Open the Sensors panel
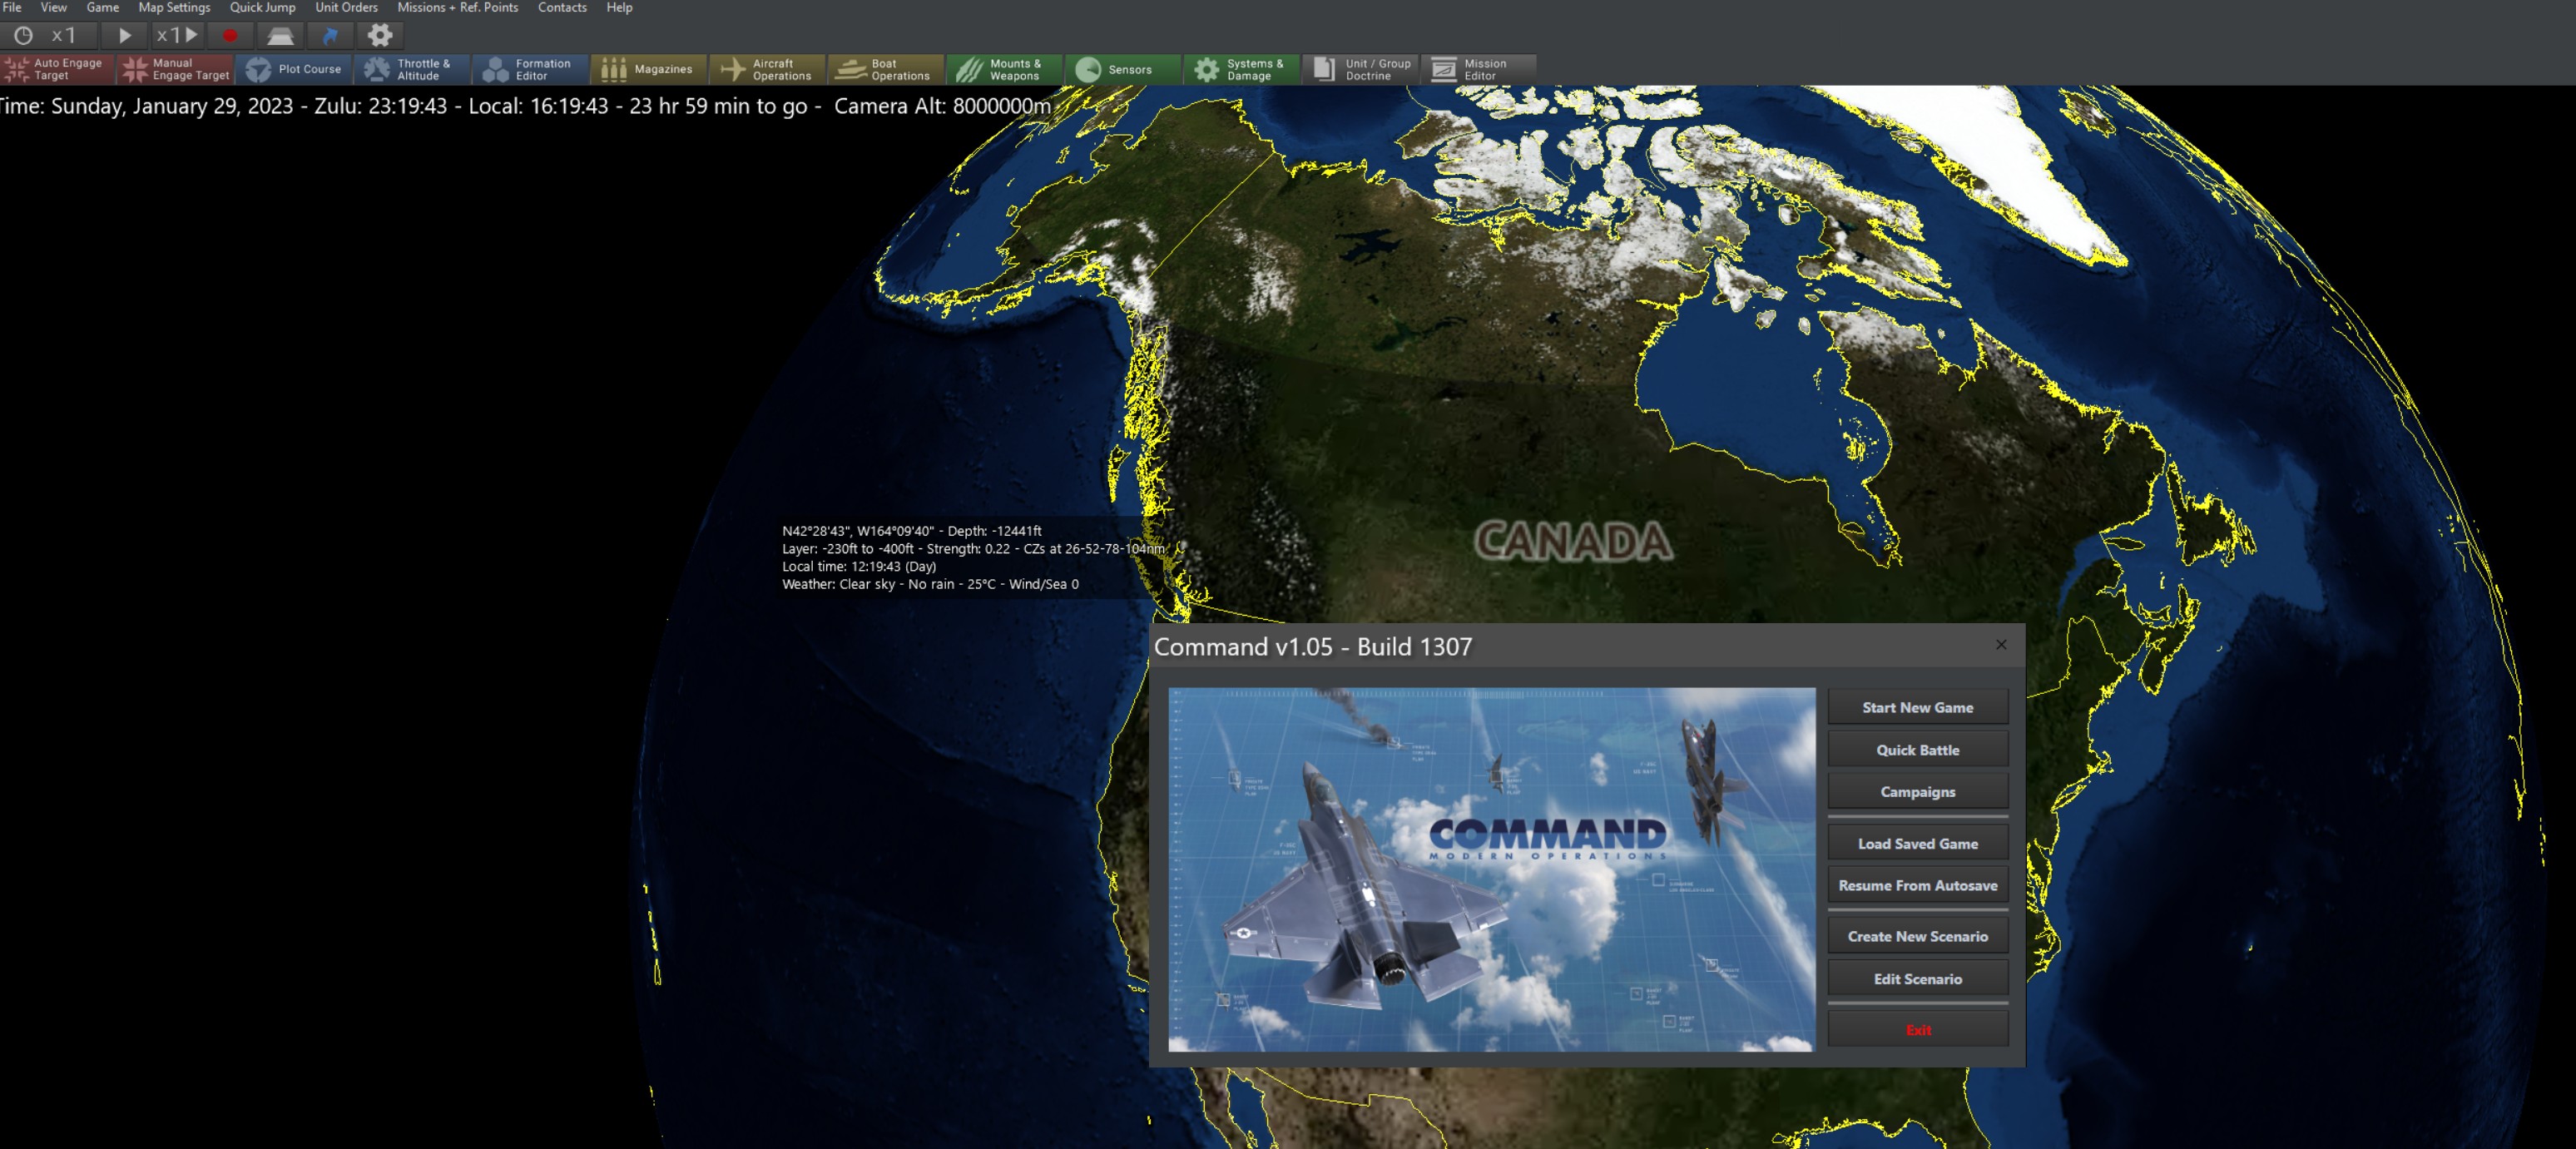 [1122, 69]
